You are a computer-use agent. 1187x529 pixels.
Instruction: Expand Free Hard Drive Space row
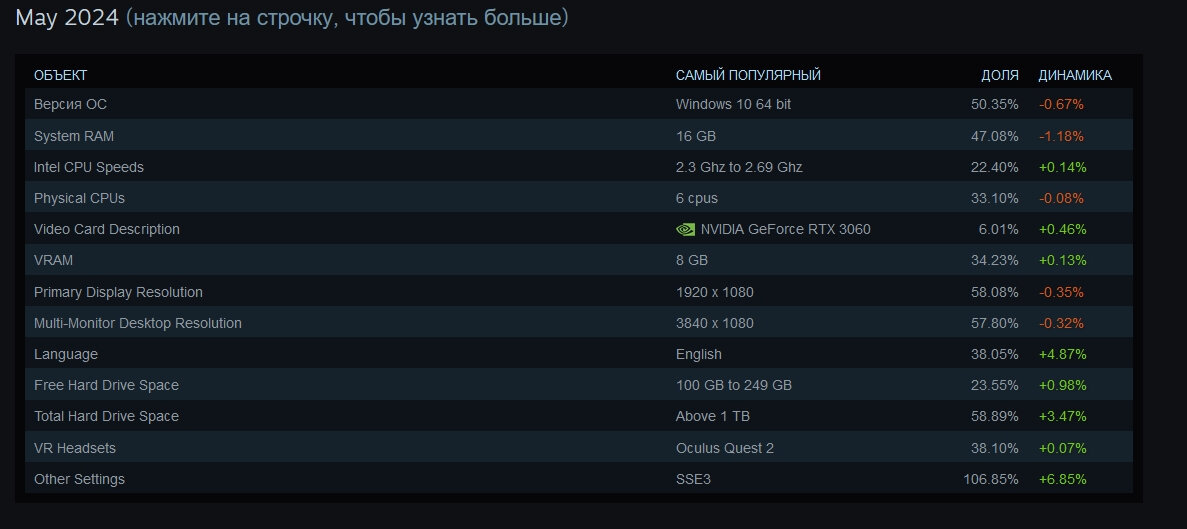(579, 384)
